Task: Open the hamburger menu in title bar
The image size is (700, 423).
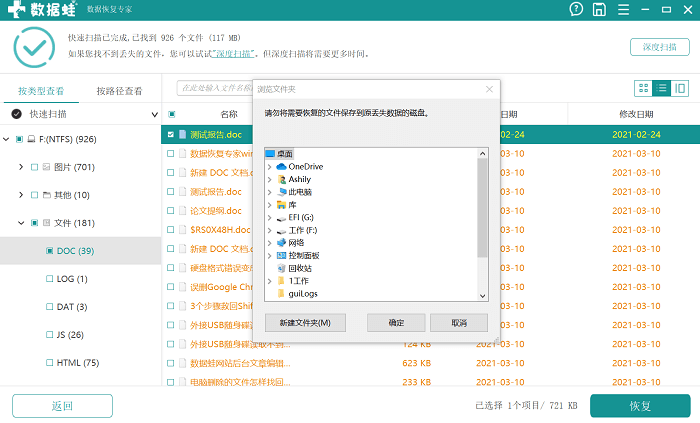Action: (x=622, y=9)
